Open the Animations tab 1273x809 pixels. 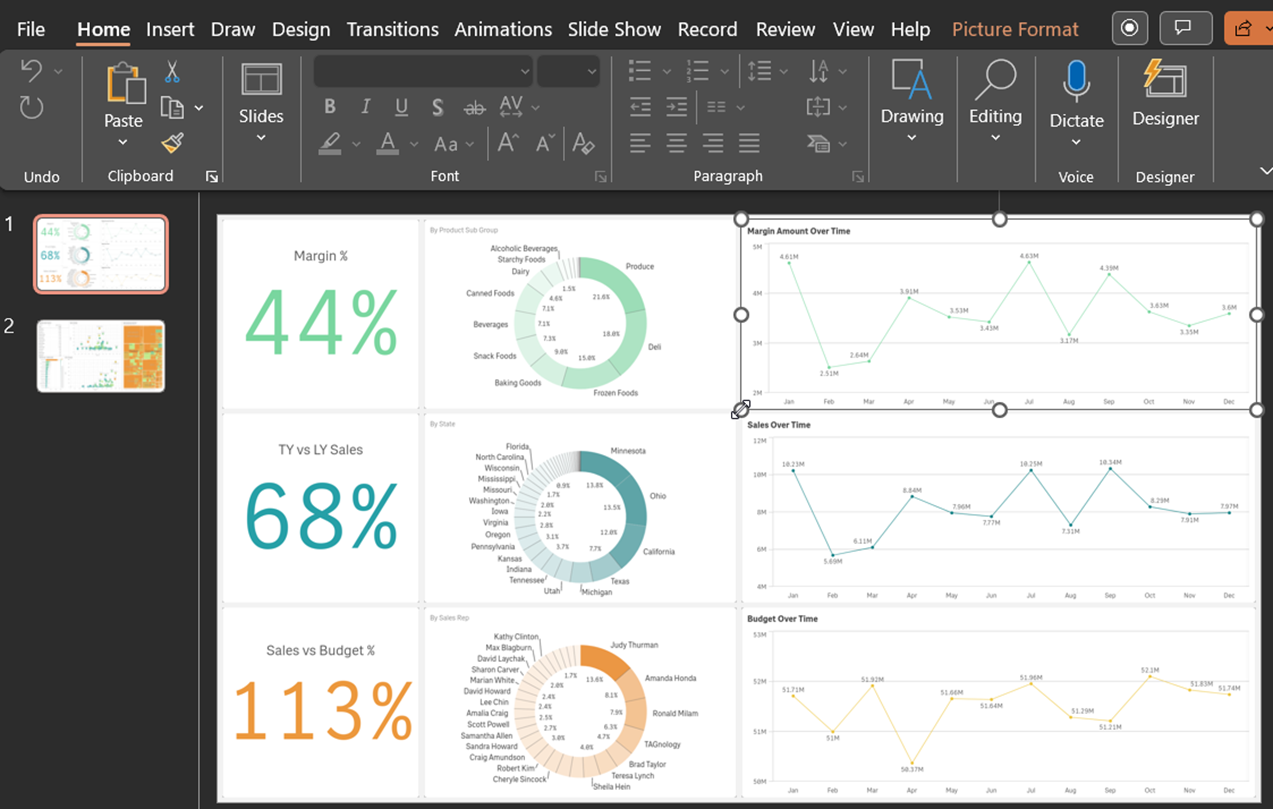503,29
